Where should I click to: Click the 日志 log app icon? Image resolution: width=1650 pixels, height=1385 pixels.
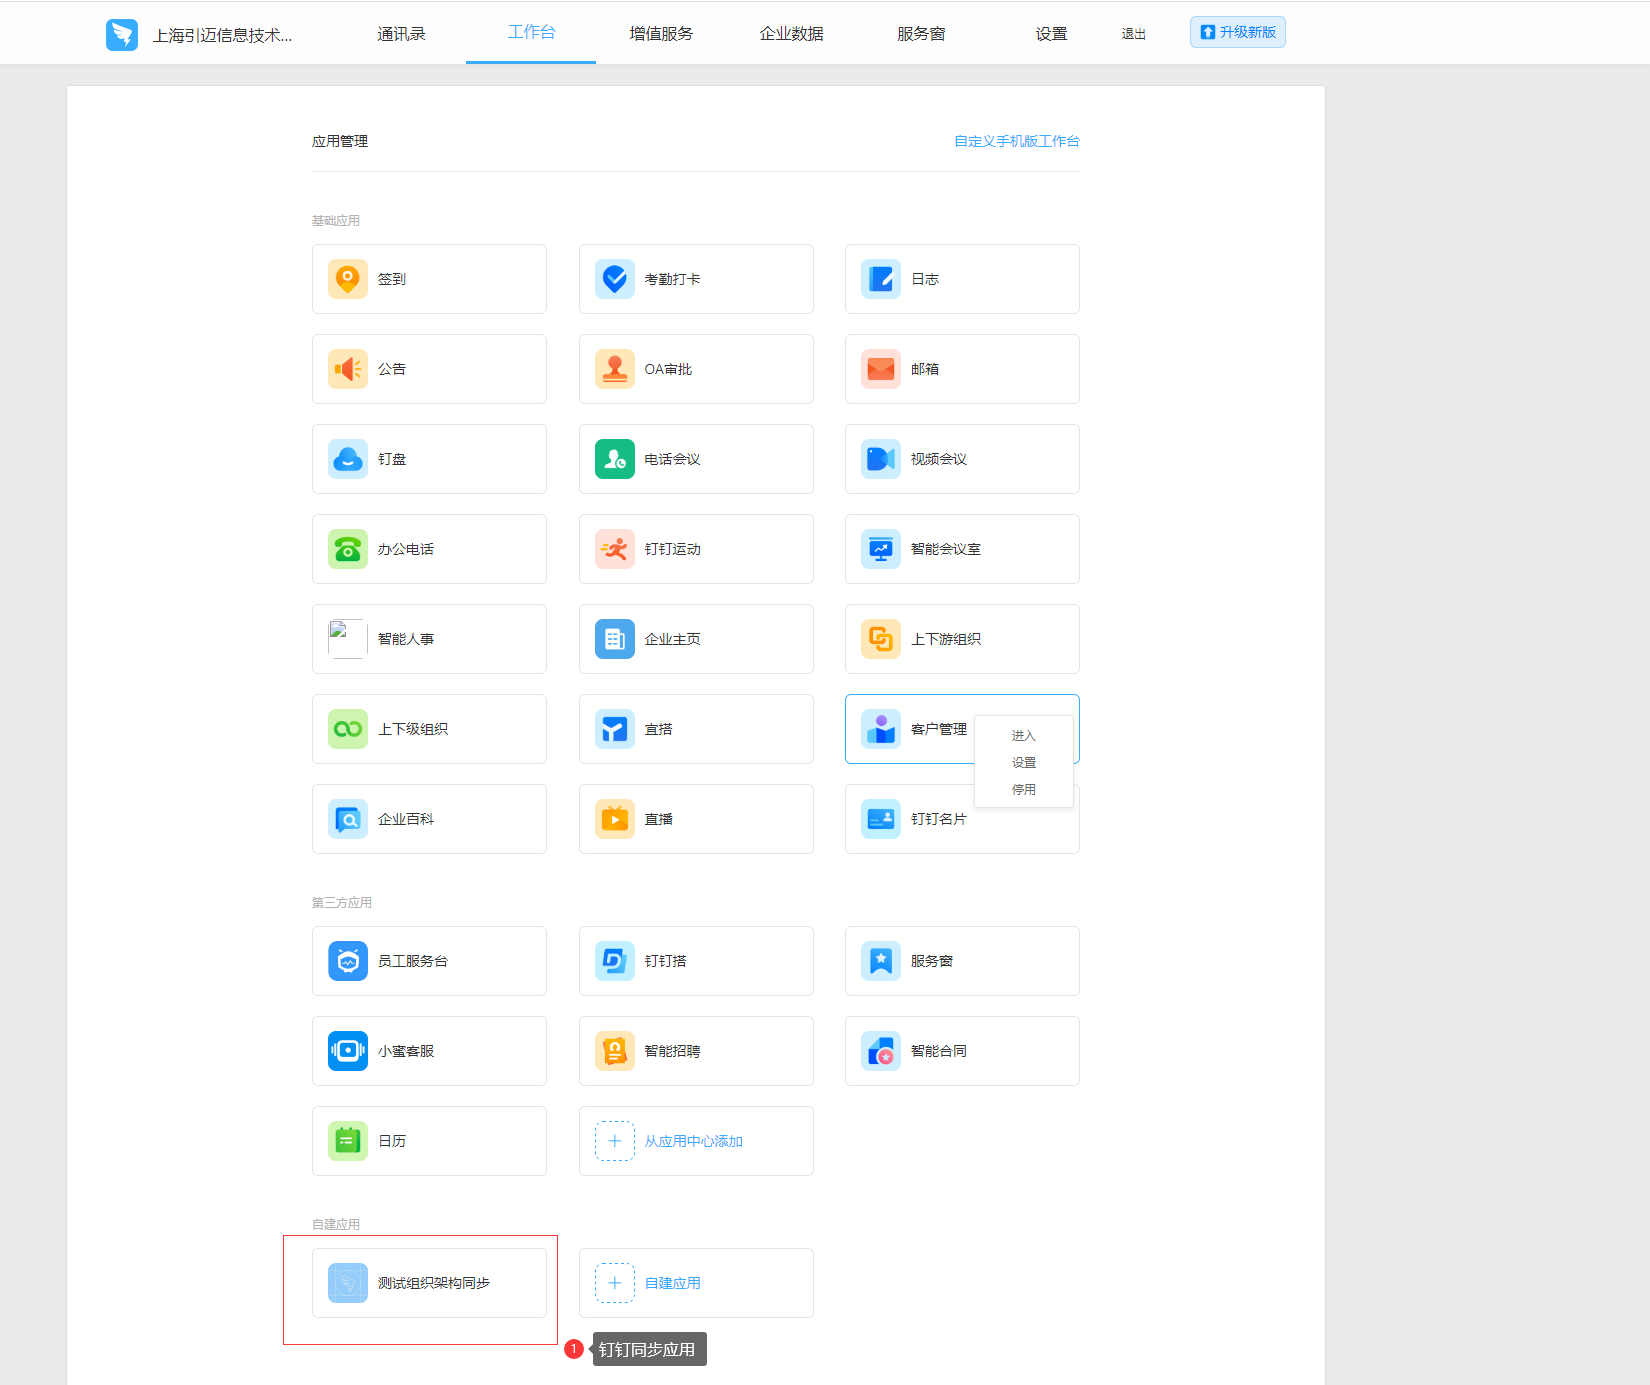[x=881, y=279]
